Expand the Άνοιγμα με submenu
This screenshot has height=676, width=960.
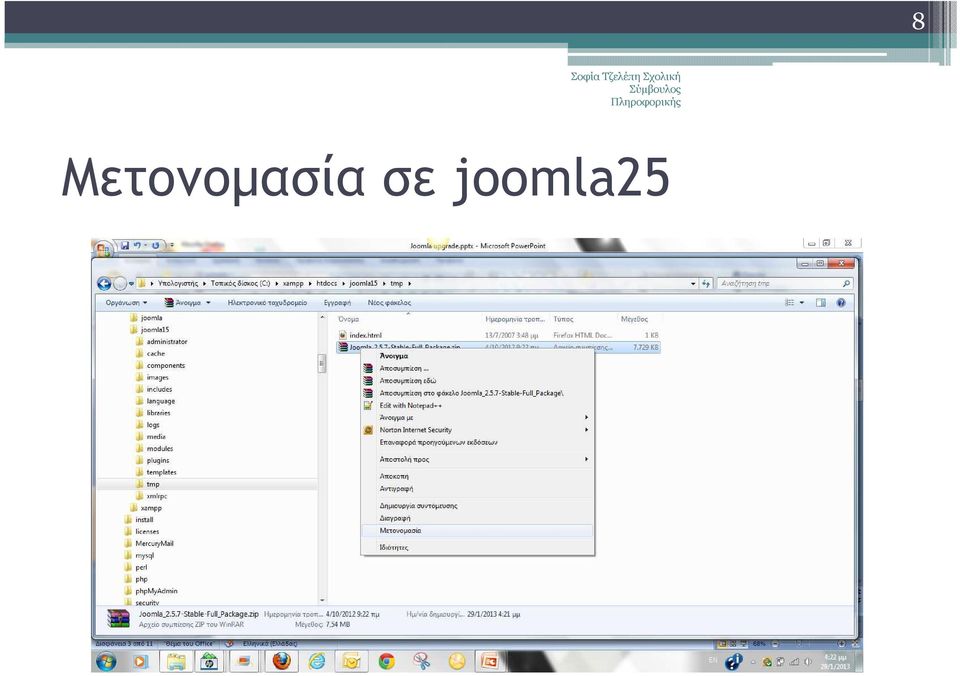pos(478,418)
